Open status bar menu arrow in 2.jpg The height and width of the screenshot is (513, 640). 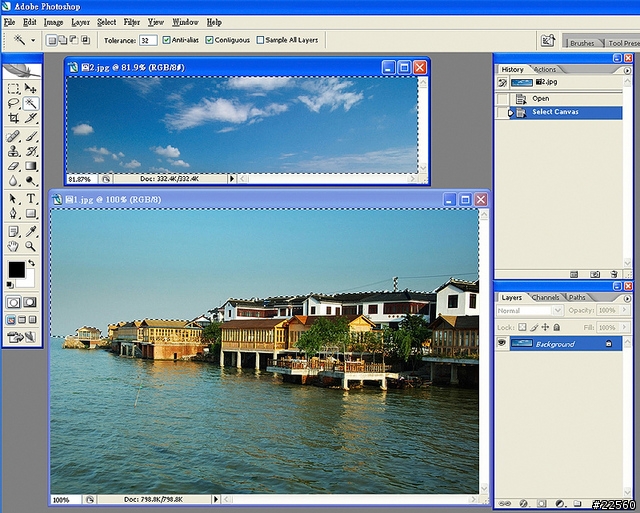[232, 178]
